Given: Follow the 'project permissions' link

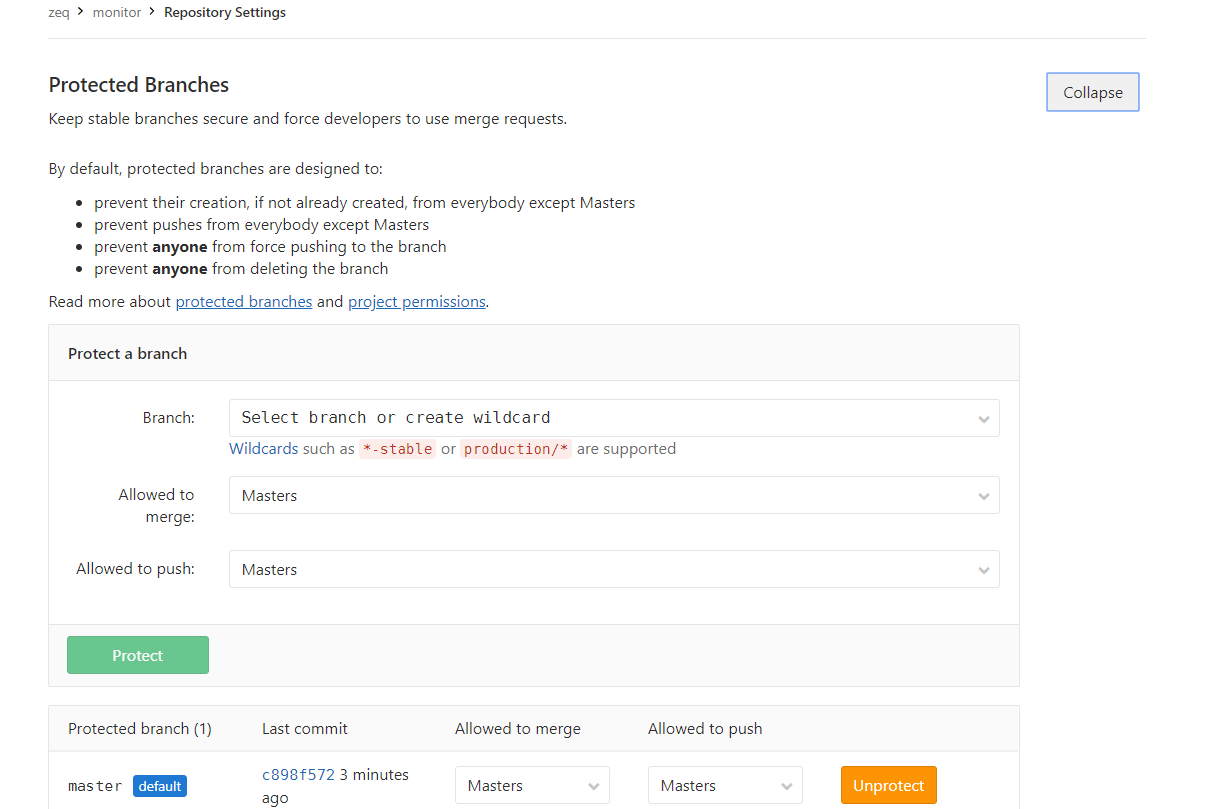Looking at the screenshot, I should pos(416,301).
